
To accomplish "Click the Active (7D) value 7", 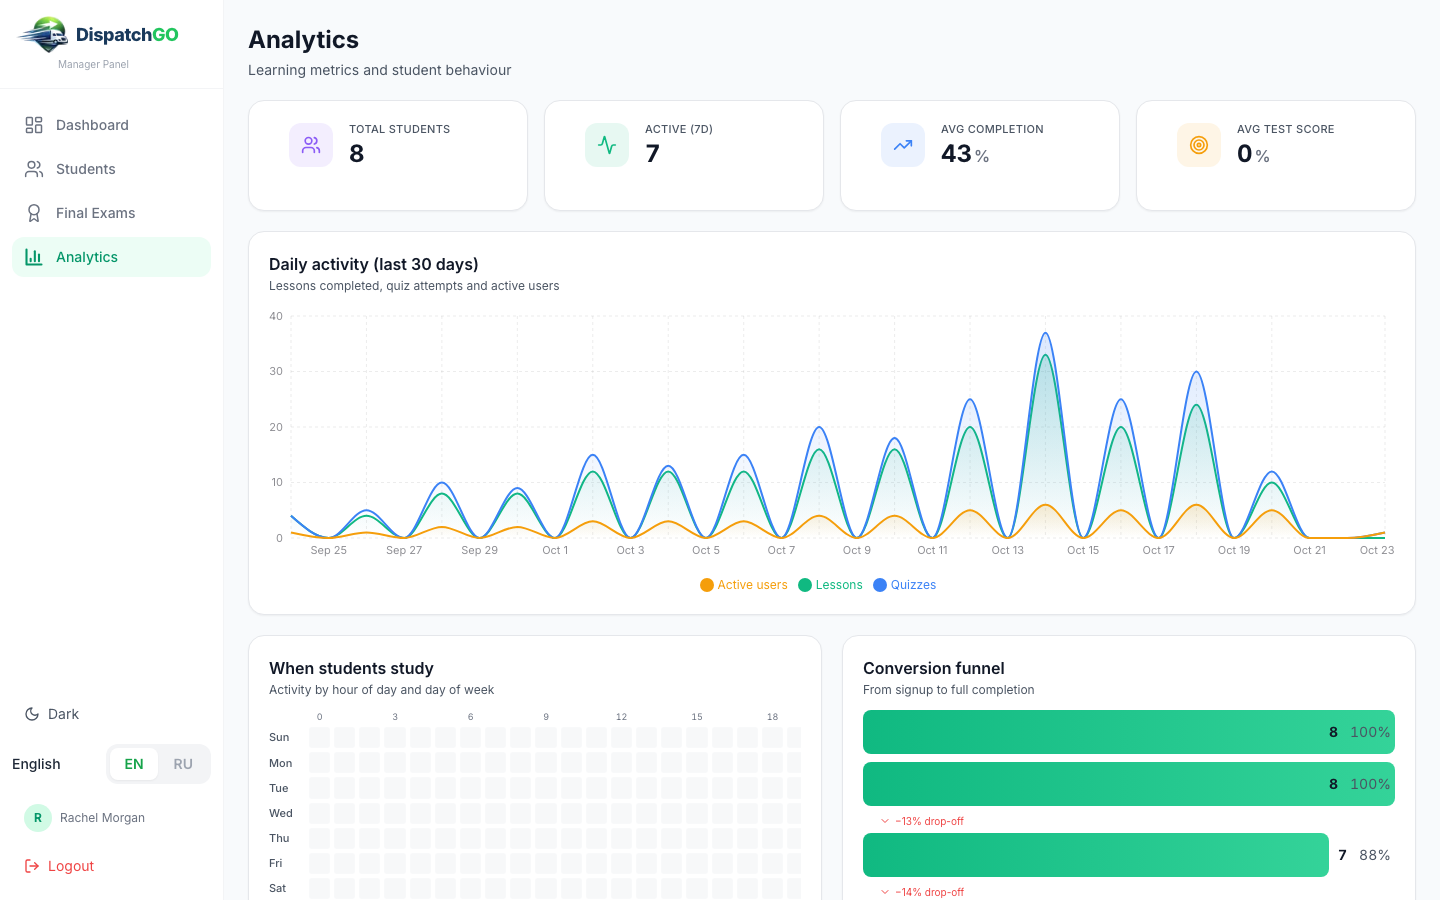I will [x=653, y=153].
